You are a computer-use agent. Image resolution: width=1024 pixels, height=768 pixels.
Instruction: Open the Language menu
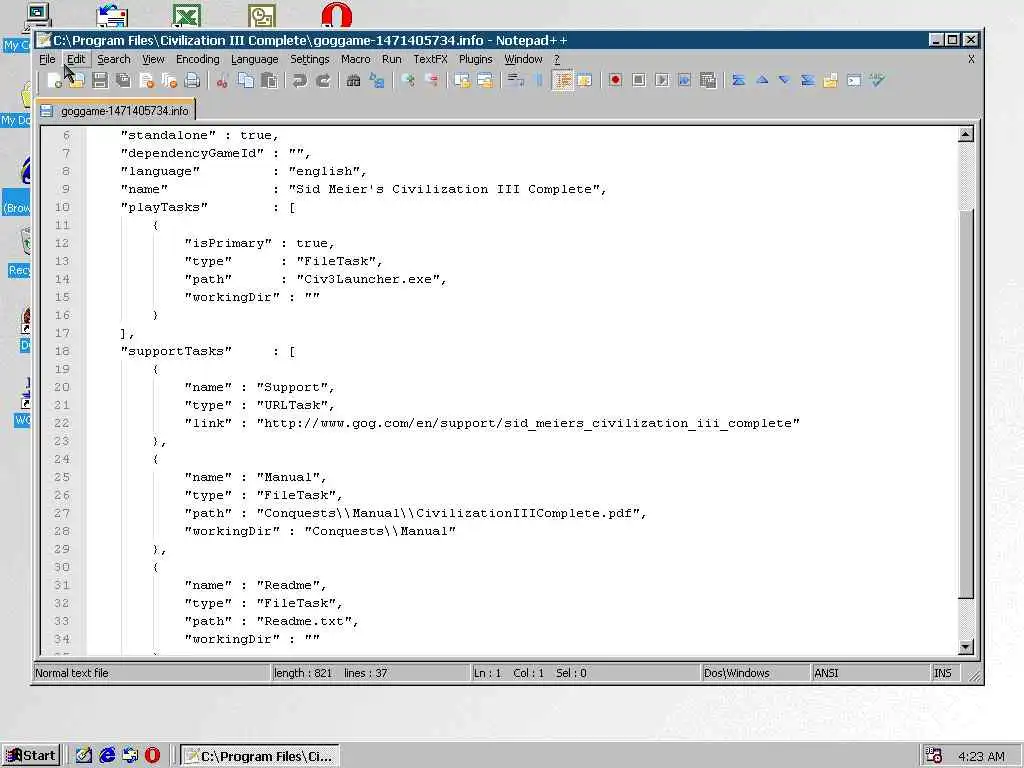[255, 59]
